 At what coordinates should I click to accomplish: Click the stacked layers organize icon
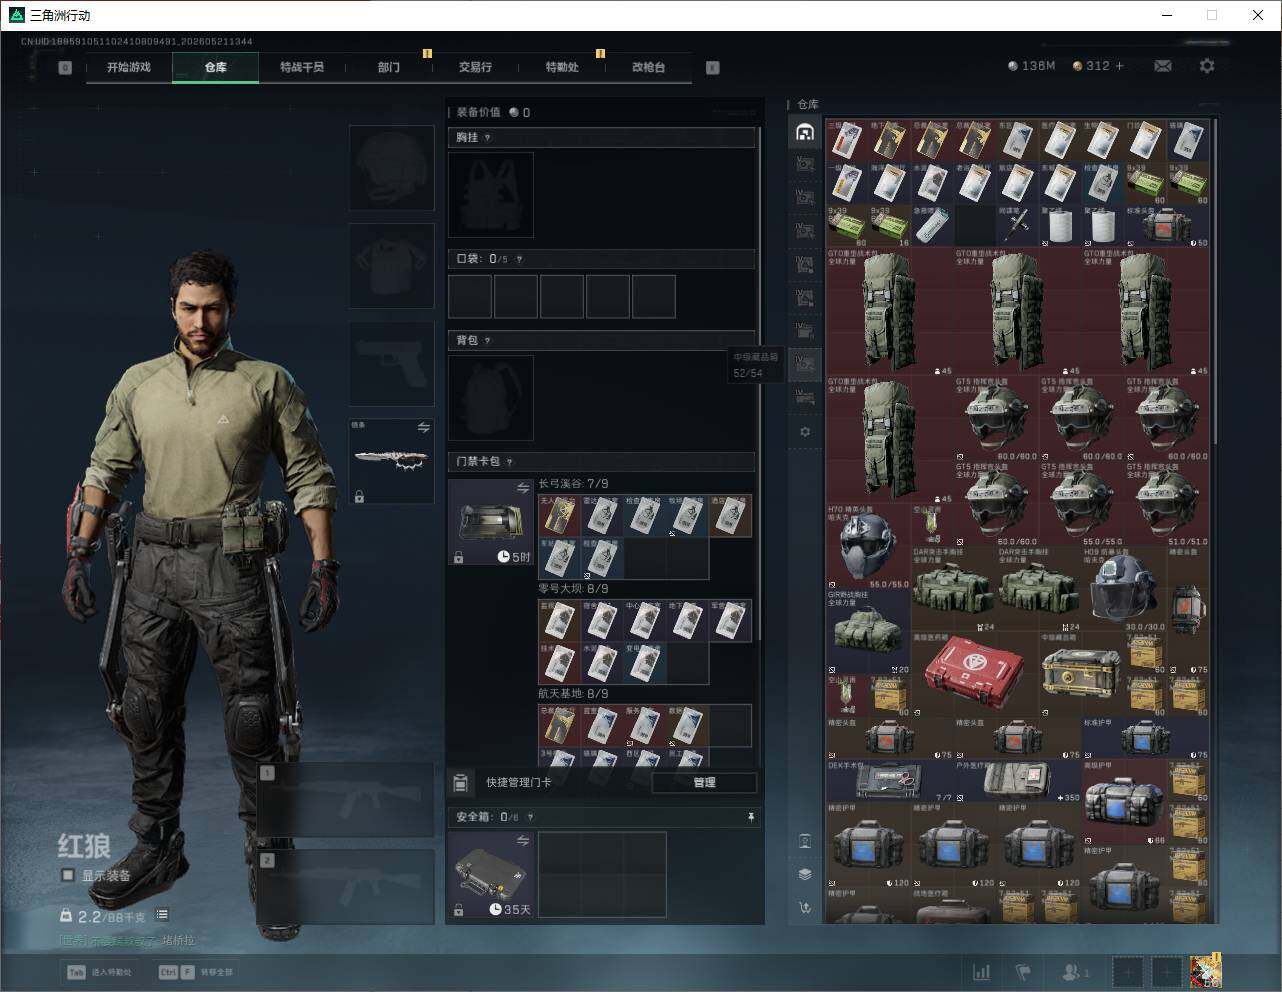coord(805,873)
